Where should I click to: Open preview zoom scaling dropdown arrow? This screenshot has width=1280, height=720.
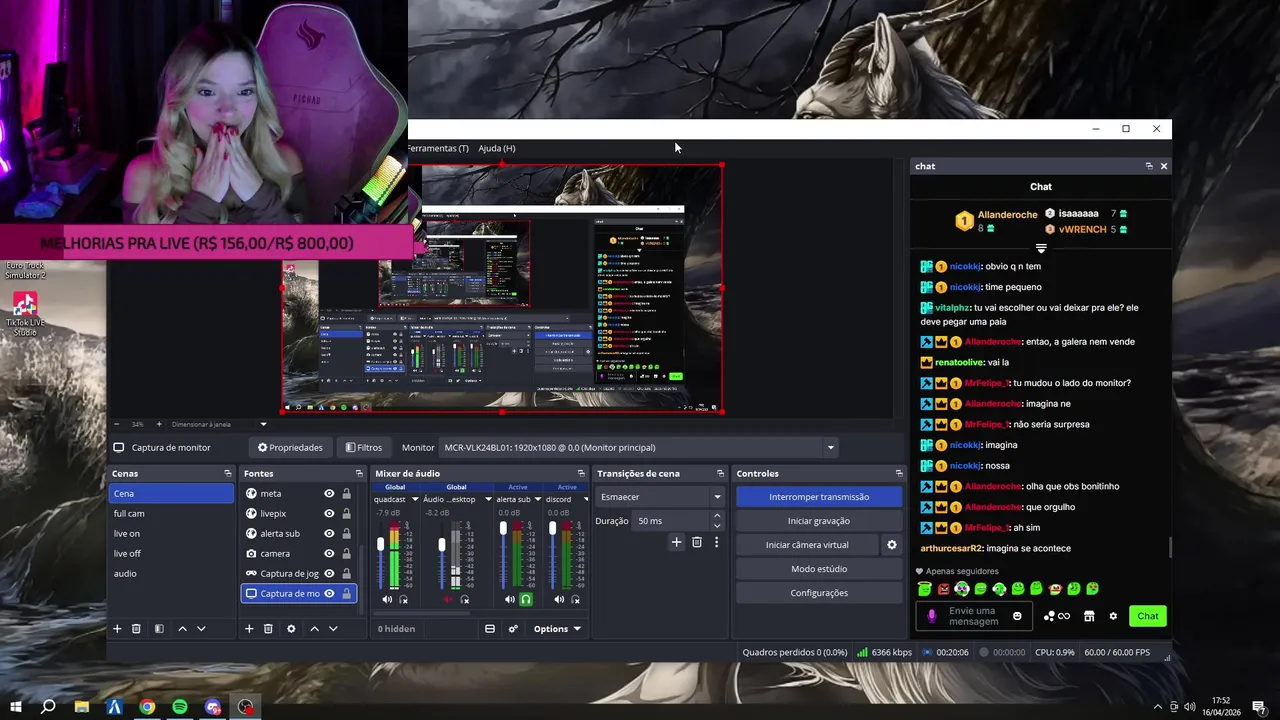pos(263,424)
